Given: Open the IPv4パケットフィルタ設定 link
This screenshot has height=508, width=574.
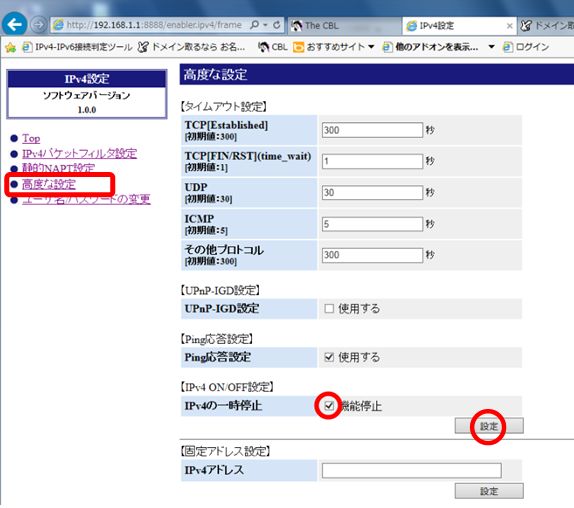Looking at the screenshot, I should pos(79,153).
